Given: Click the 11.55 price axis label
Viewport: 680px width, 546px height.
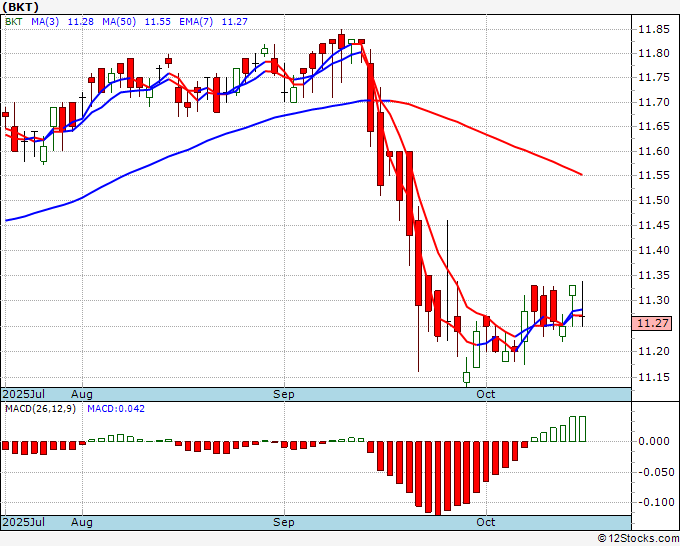Looking at the screenshot, I should 654,175.
